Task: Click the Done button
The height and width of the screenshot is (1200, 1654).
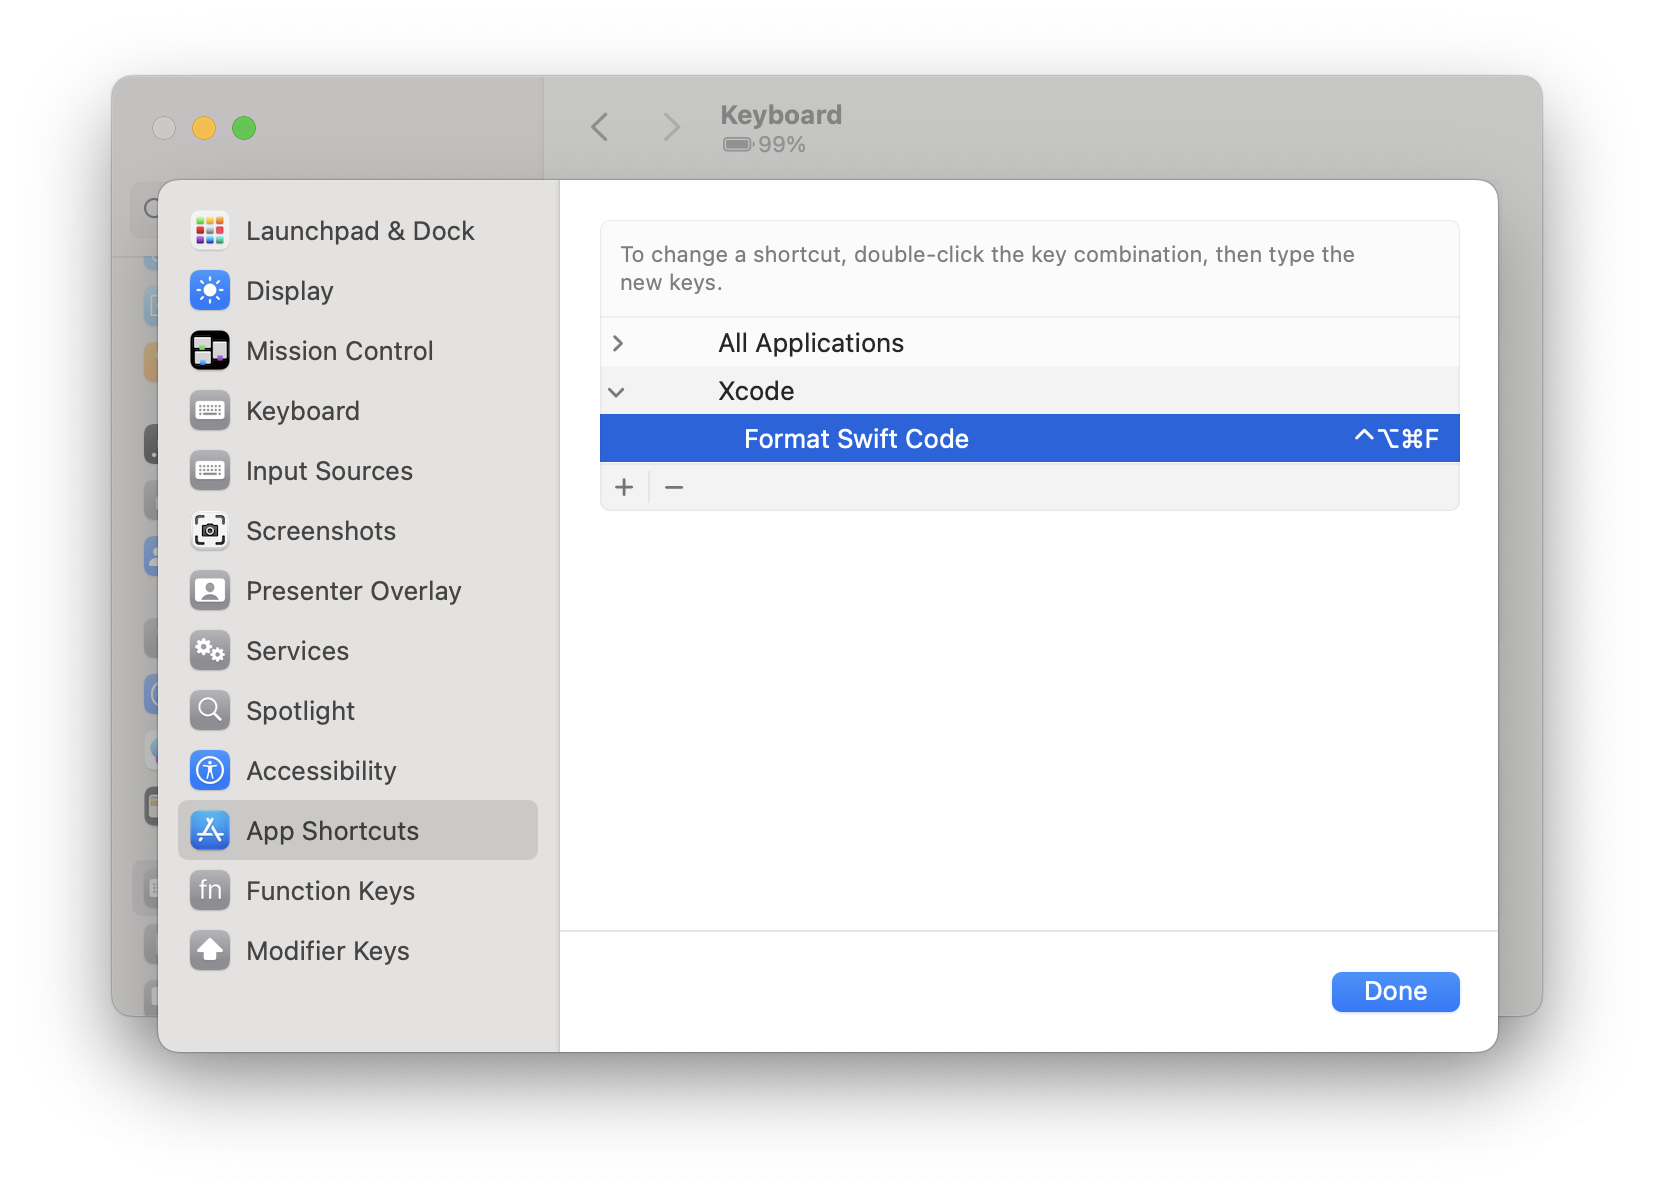Action: [x=1395, y=991]
